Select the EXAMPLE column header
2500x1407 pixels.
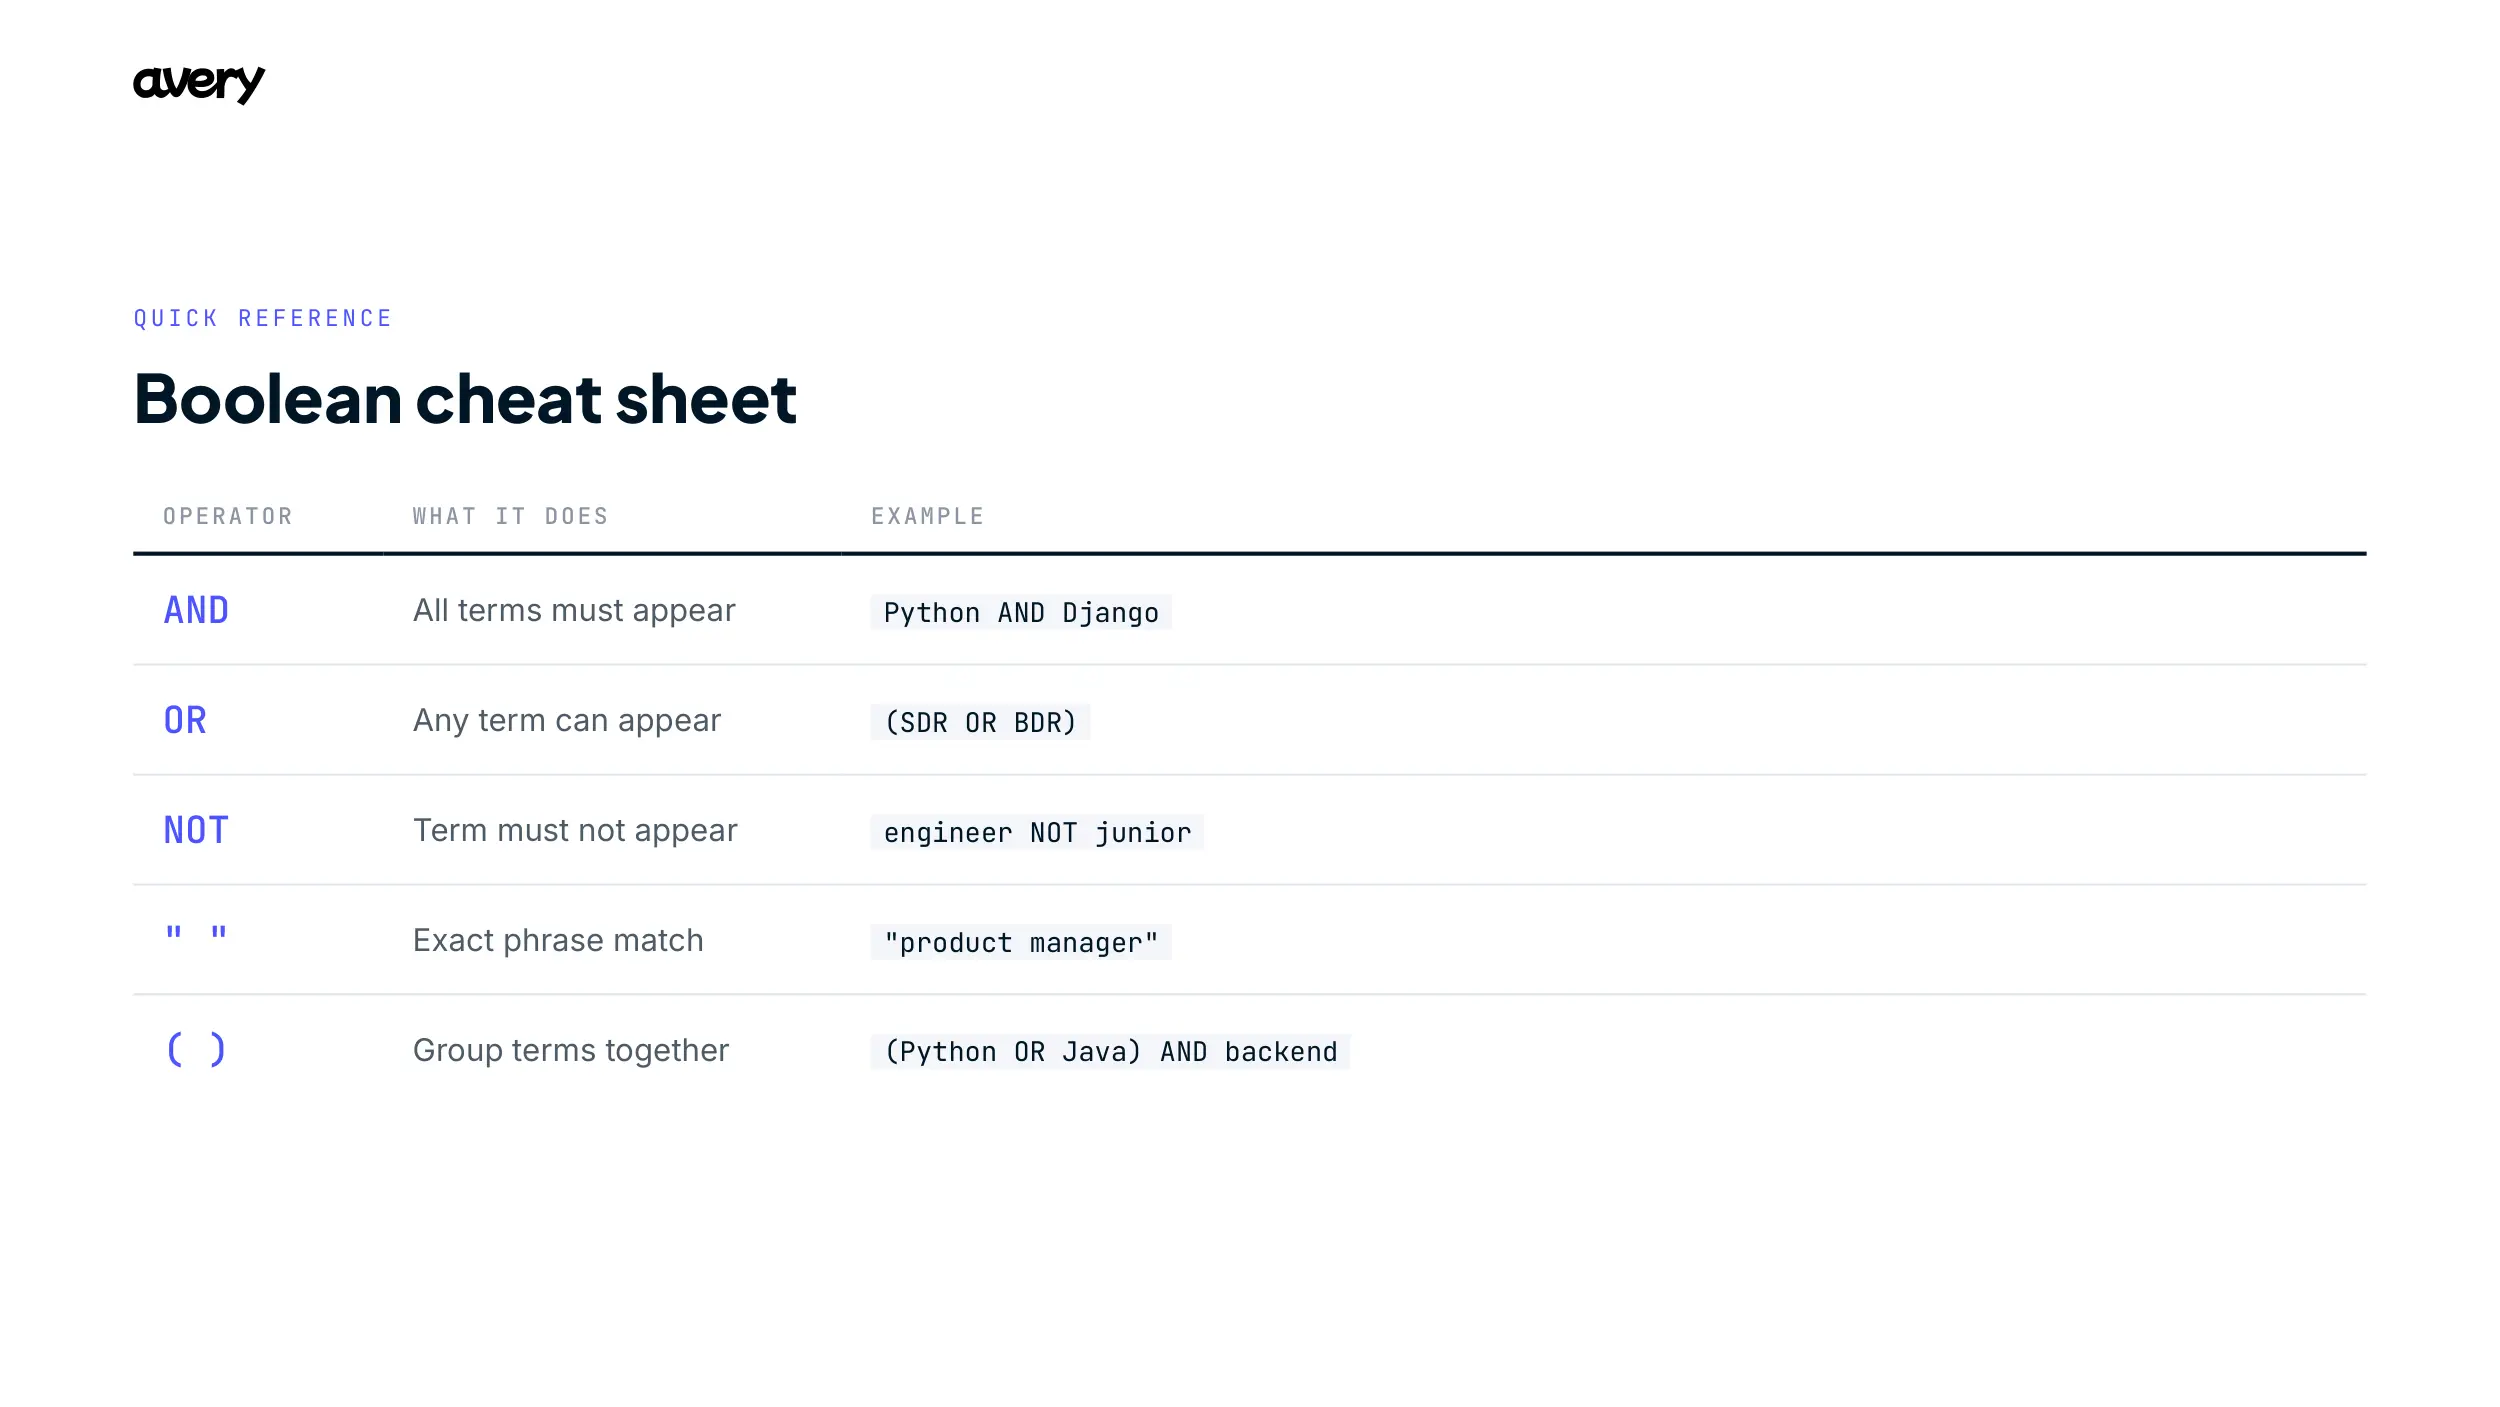[928, 516]
